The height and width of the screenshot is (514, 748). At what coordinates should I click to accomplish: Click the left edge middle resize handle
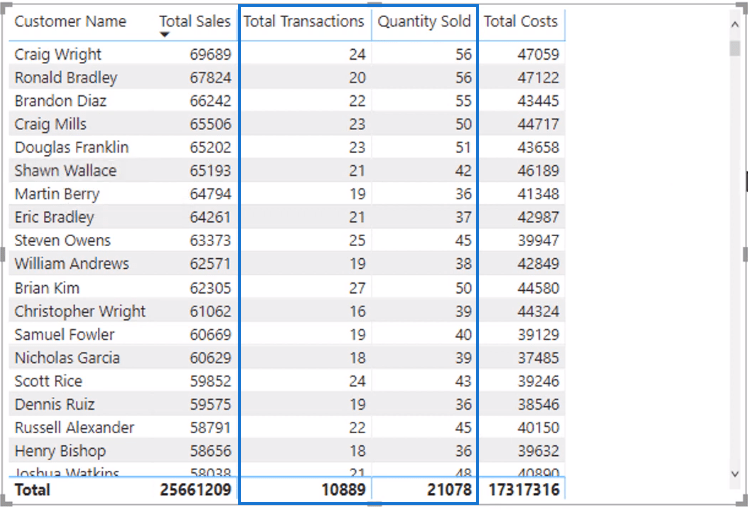point(2,254)
